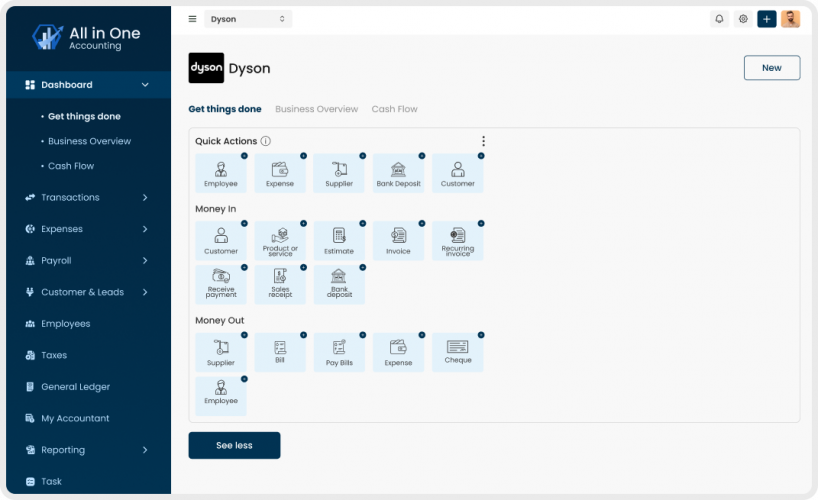Open the Bank Deposit quick action tile
The image size is (818, 500).
coord(399,173)
